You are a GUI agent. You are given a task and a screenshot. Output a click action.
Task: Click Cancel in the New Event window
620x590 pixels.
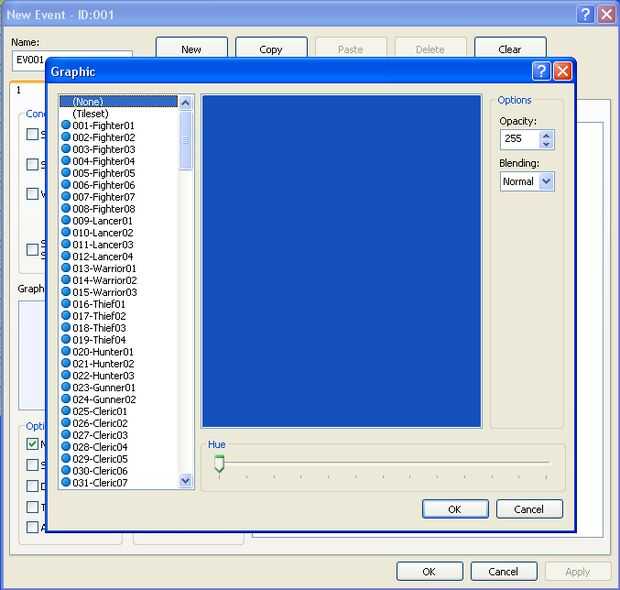coord(504,571)
